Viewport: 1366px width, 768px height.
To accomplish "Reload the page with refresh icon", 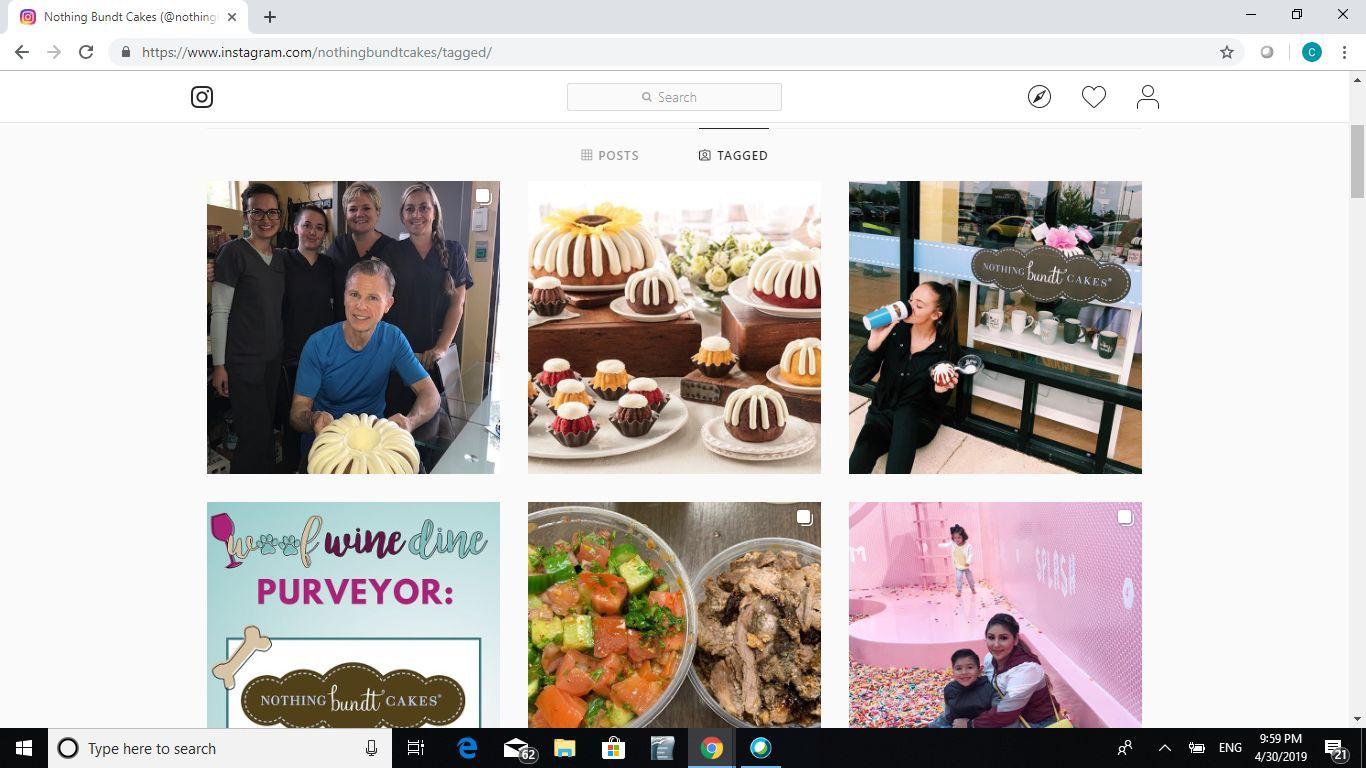I will tap(86, 52).
